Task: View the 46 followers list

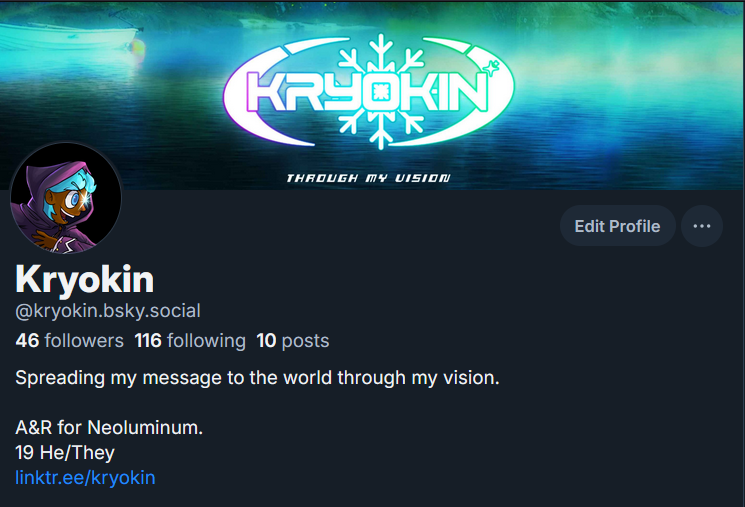Action: pyautogui.click(x=69, y=341)
